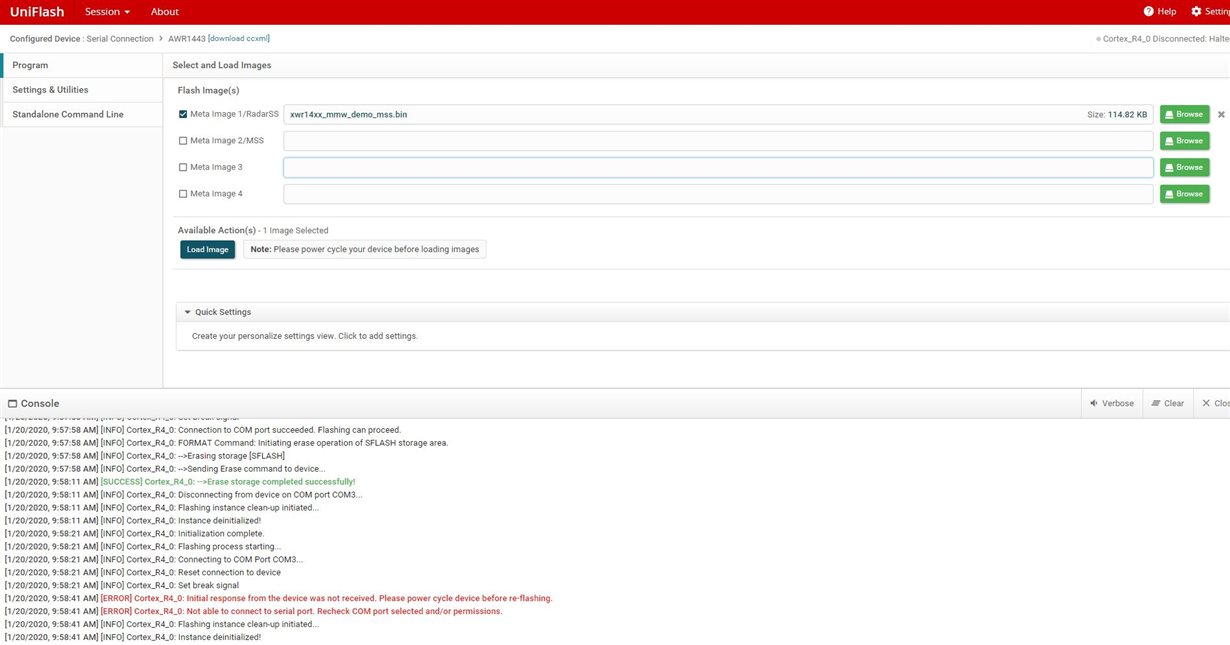
Task: Click the AWR1443 device name
Action: click(x=186, y=38)
